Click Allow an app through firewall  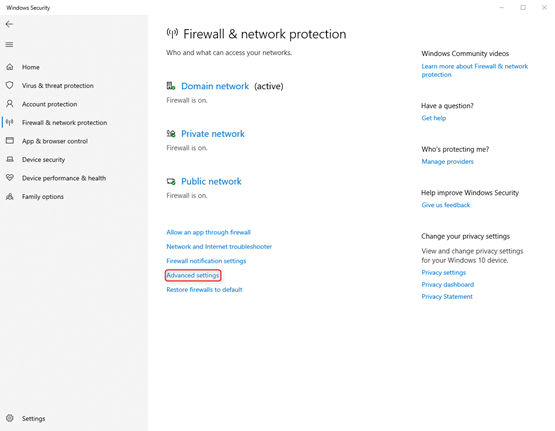208,232
